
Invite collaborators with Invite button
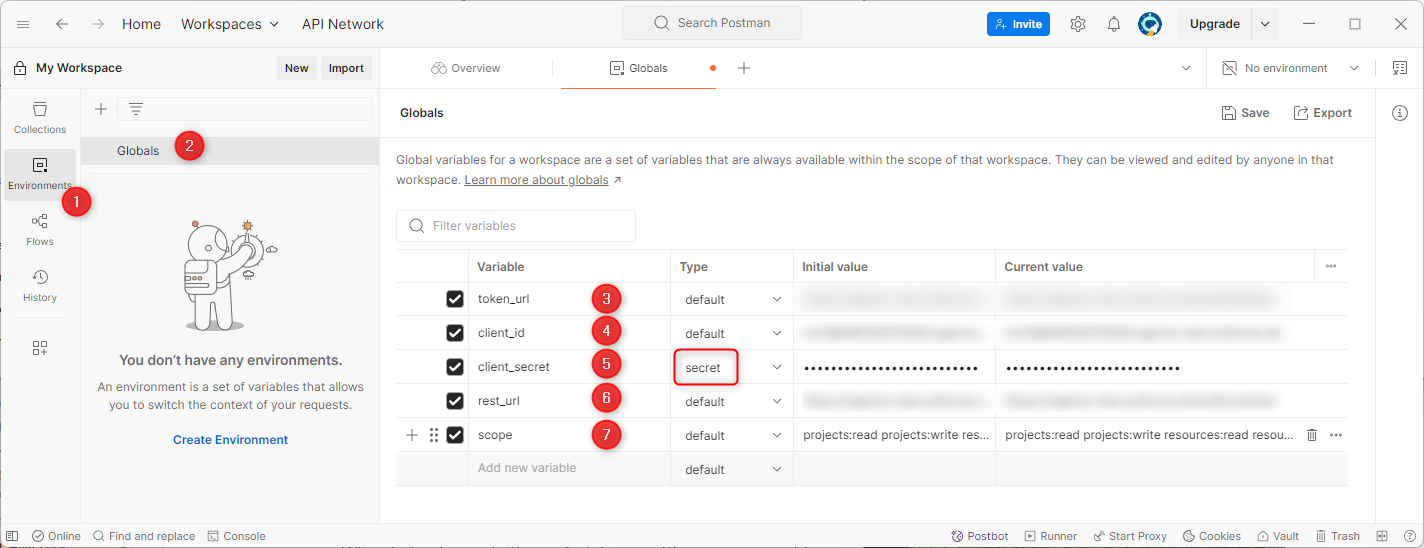pyautogui.click(x=1018, y=24)
